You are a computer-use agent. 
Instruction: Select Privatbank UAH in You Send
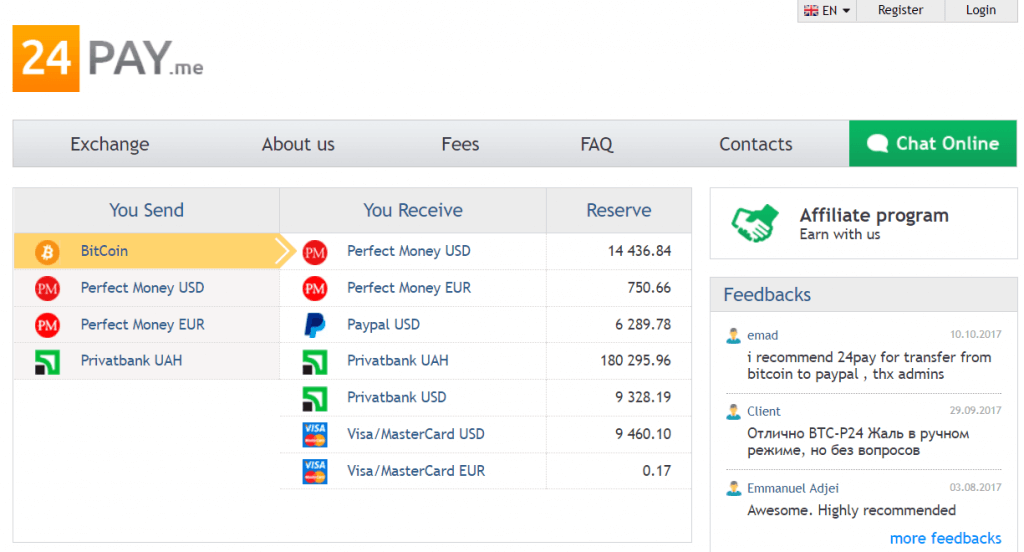pyautogui.click(x=147, y=361)
